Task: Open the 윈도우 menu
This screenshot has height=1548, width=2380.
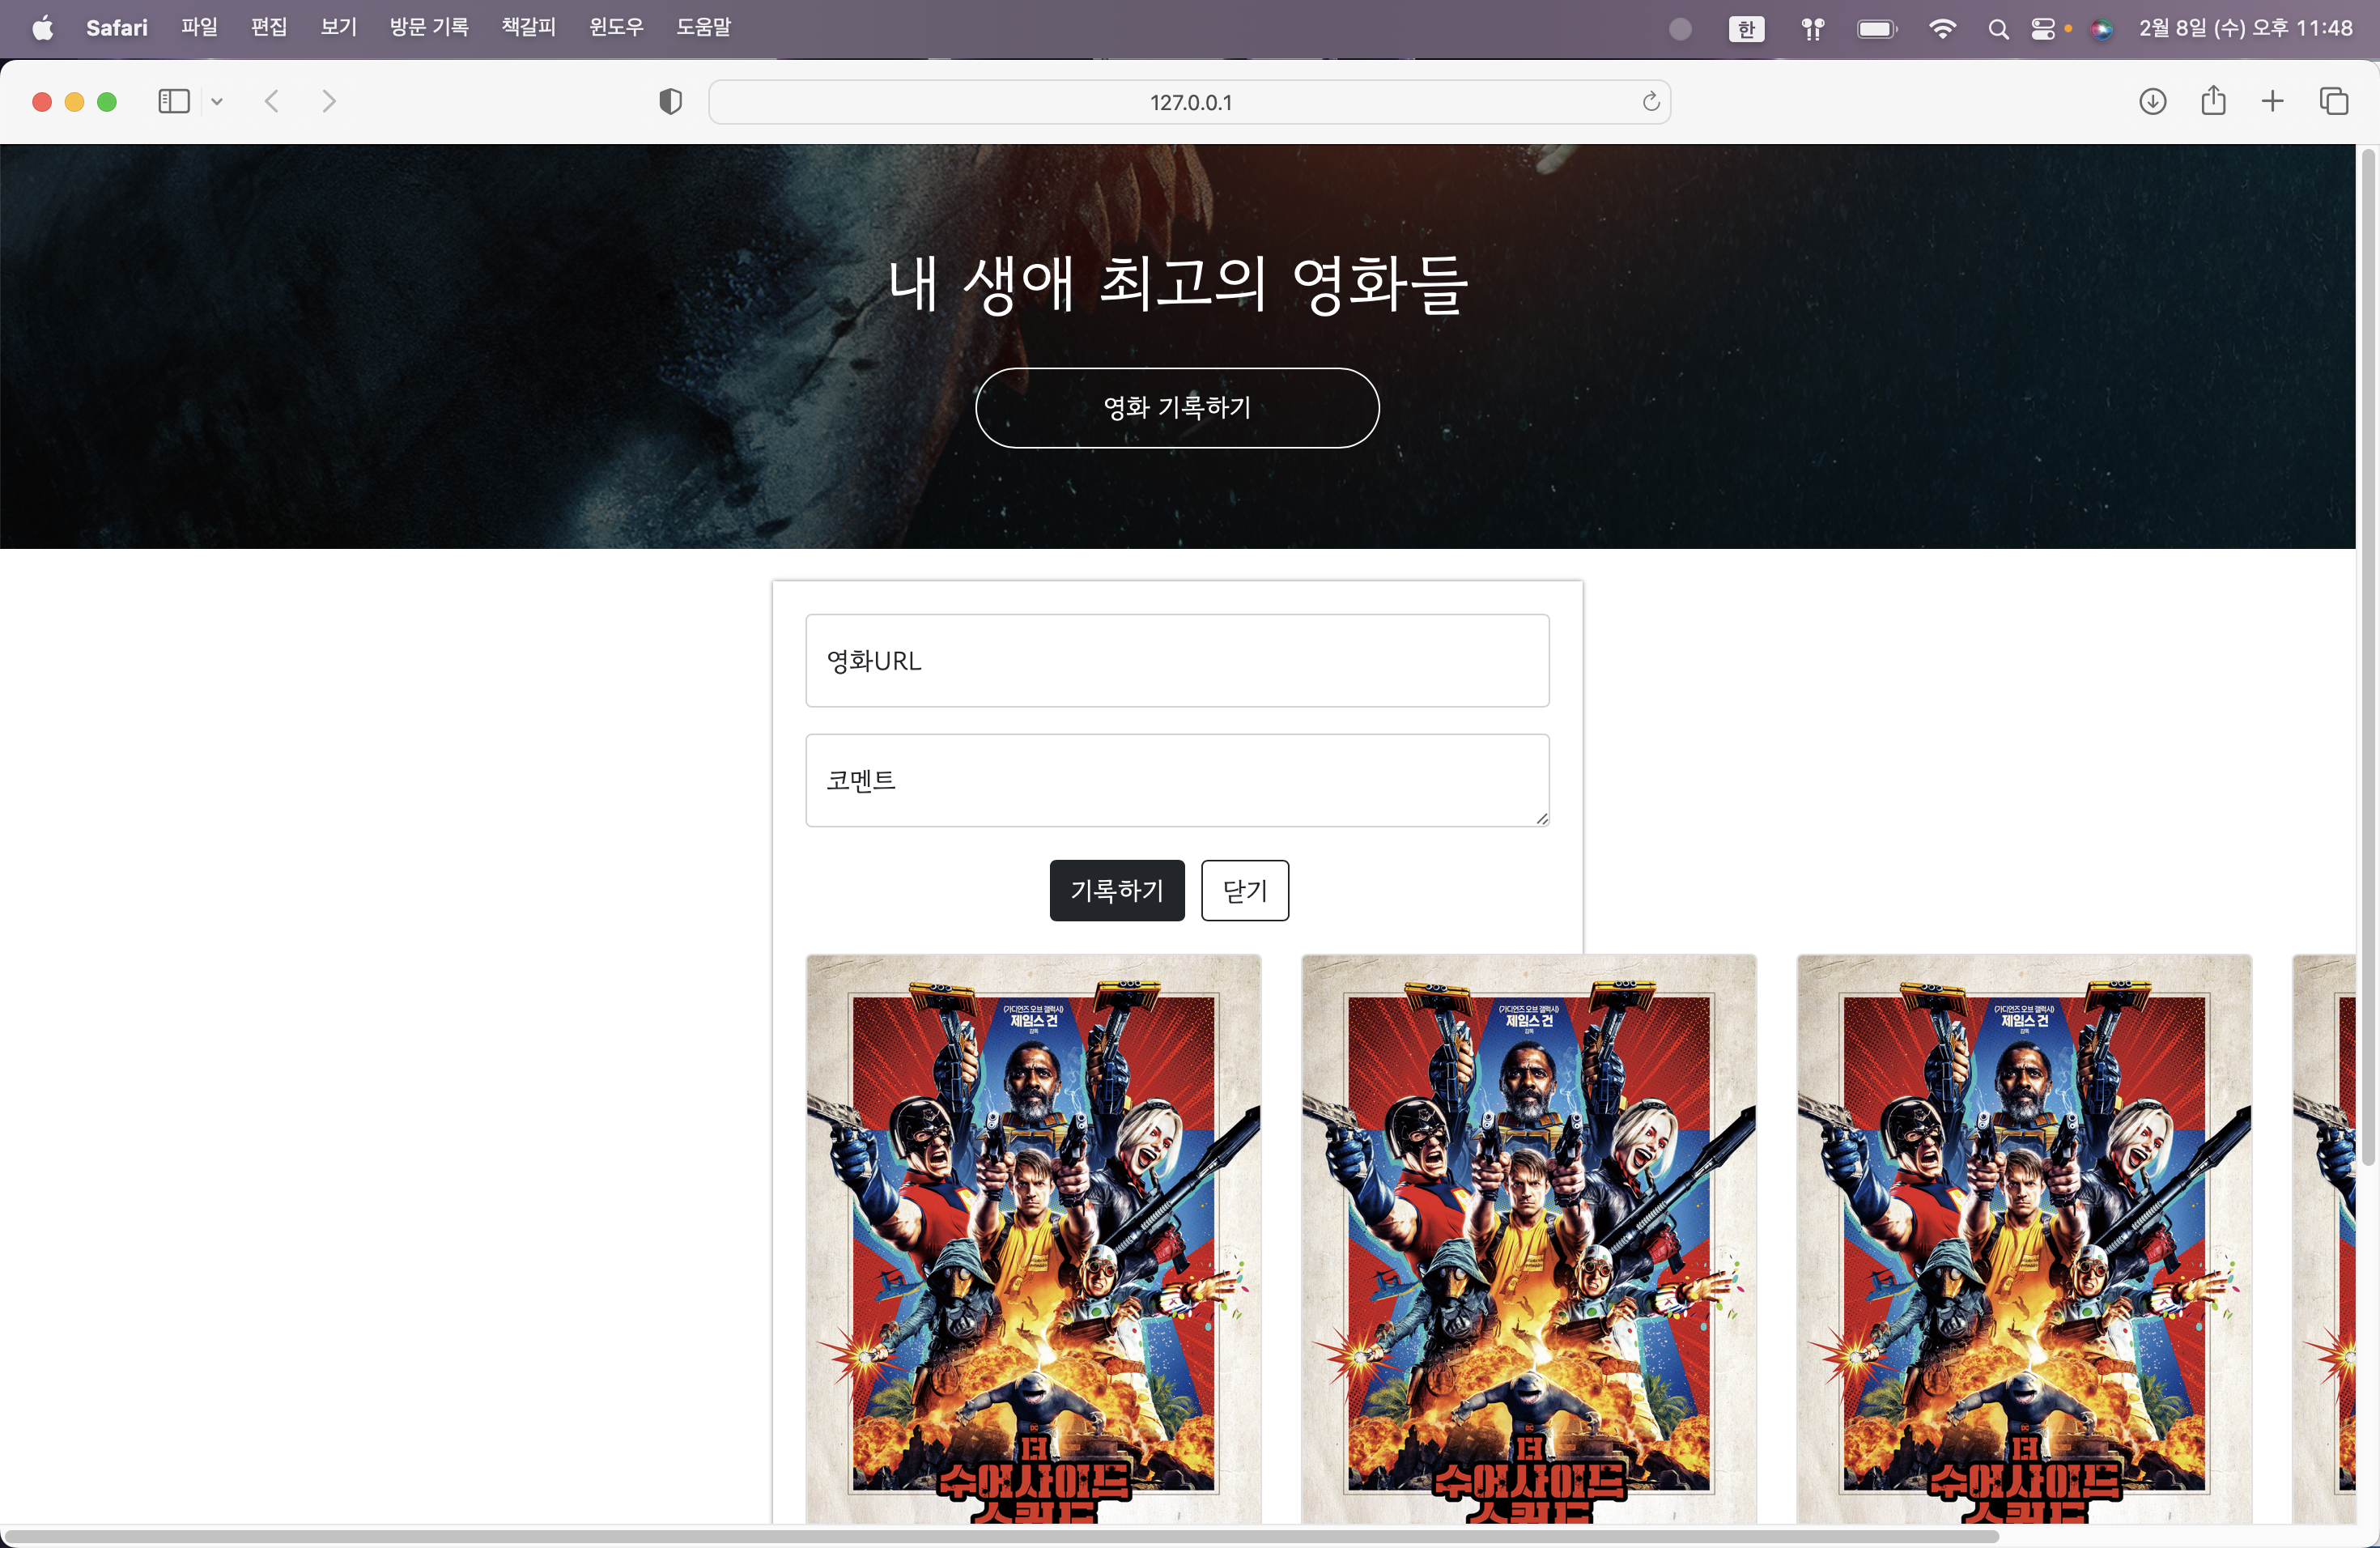Action: (616, 28)
